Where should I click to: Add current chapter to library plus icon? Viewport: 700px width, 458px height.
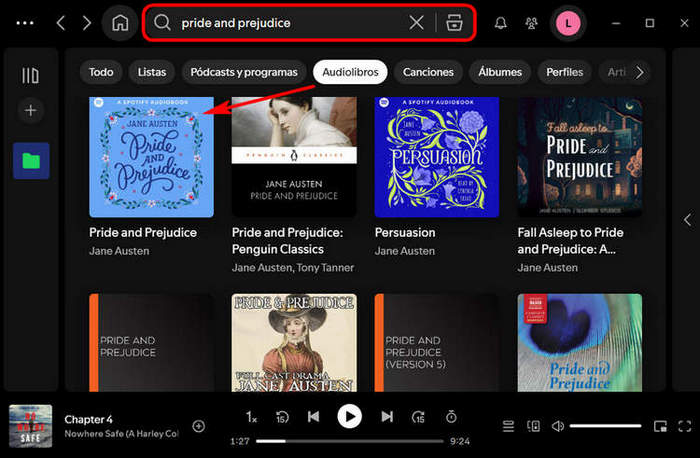199,426
